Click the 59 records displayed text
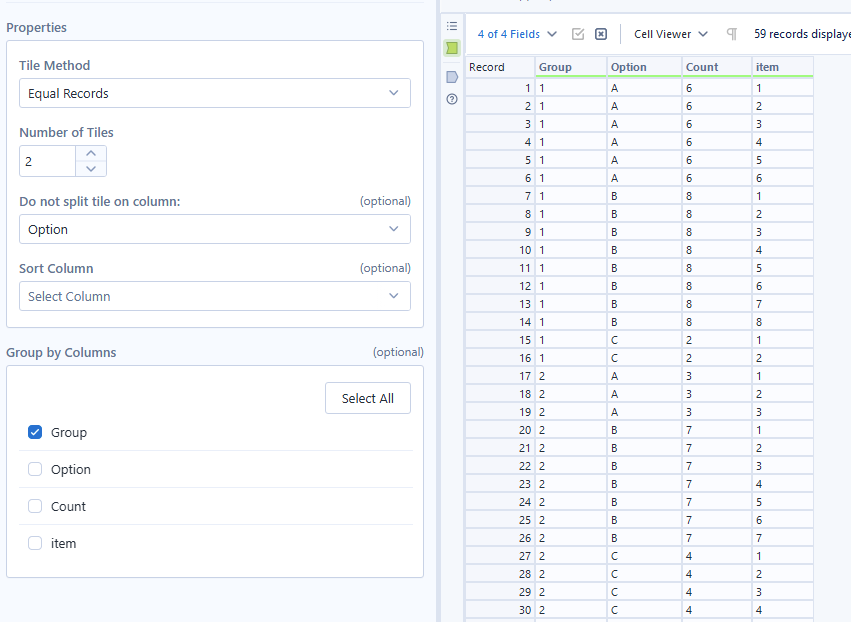This screenshot has height=622, width=851. [x=802, y=34]
